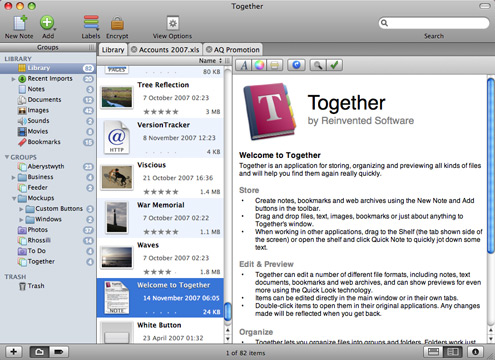
Task: Select Documents in the sidebar
Action: [x=48, y=100]
